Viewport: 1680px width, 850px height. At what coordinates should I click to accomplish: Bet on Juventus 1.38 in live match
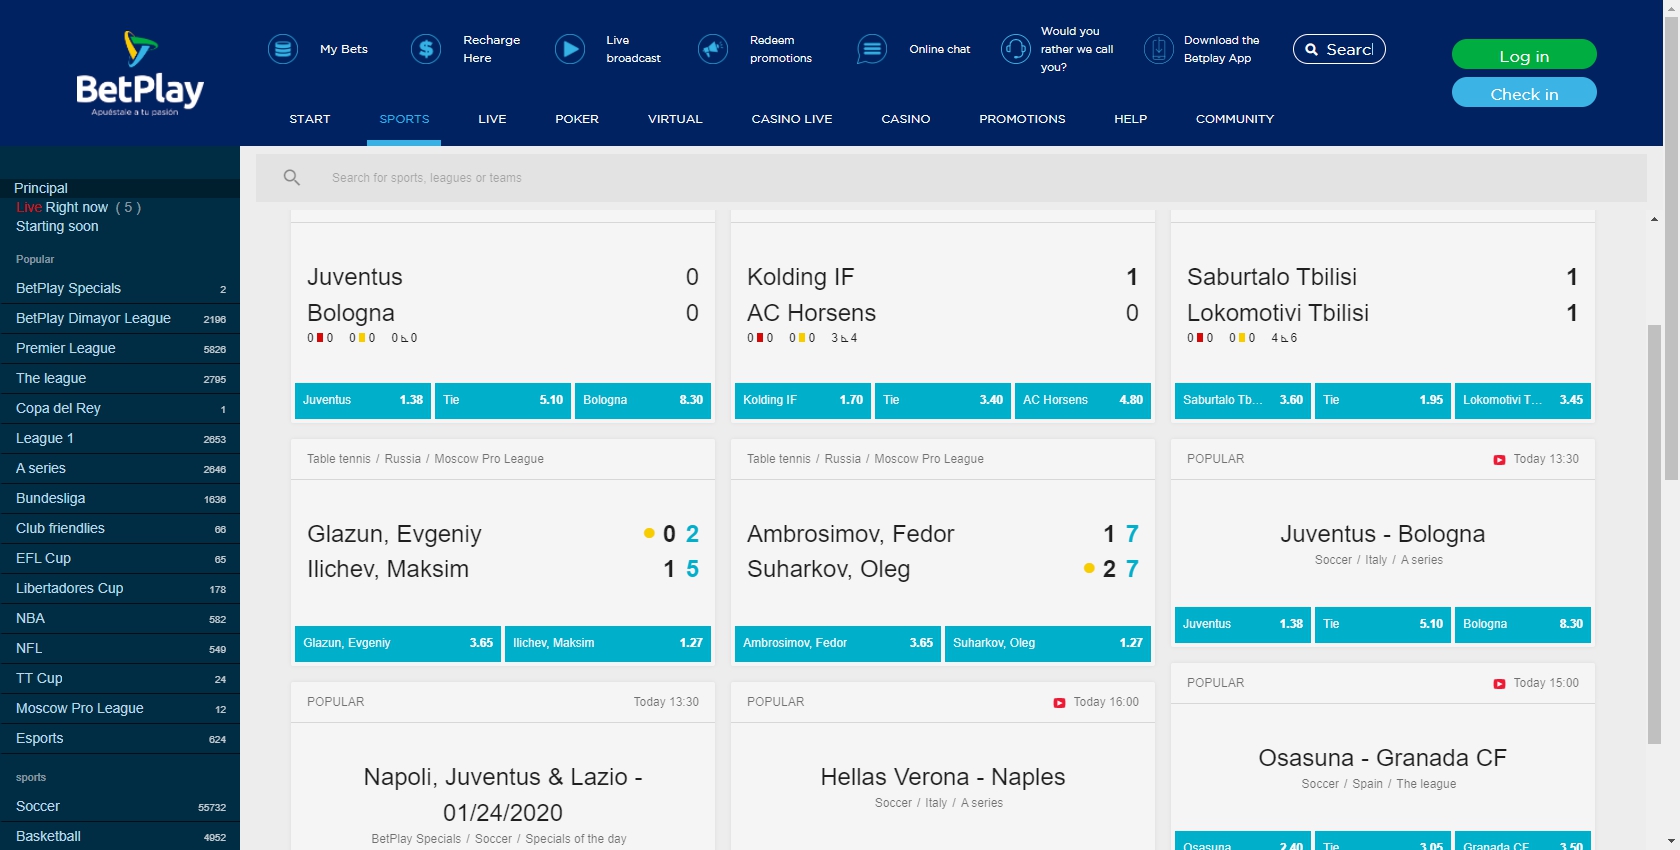pyautogui.click(x=363, y=400)
